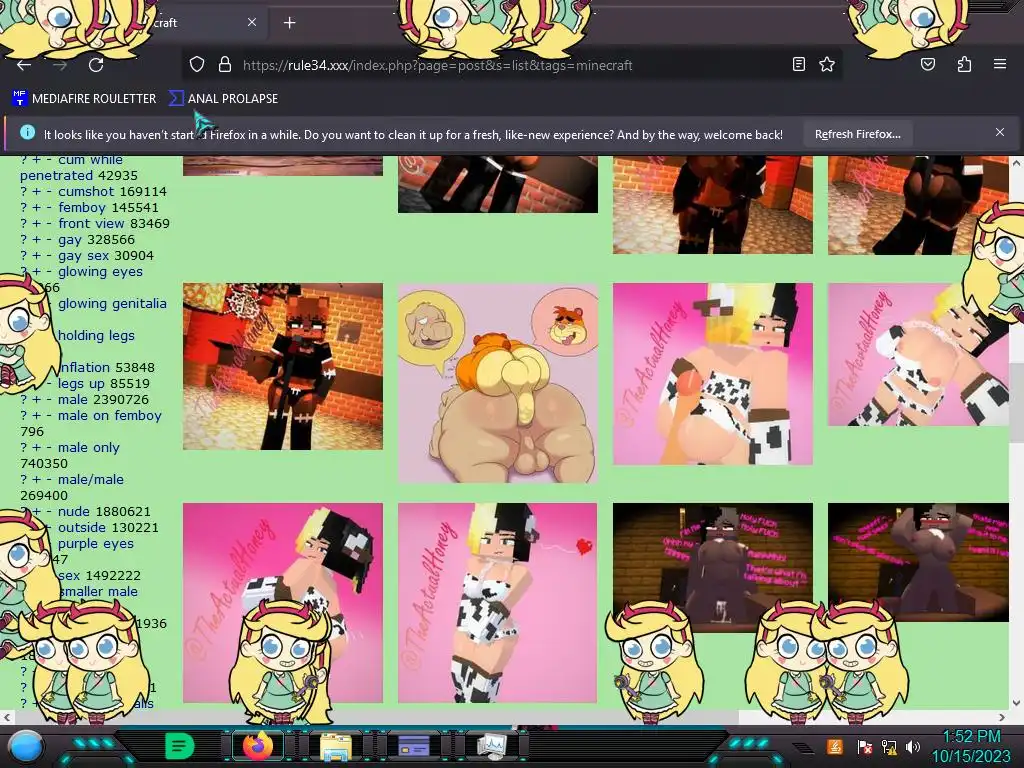Reload the current page
Viewport: 1024px width, 768px height.
click(x=96, y=65)
